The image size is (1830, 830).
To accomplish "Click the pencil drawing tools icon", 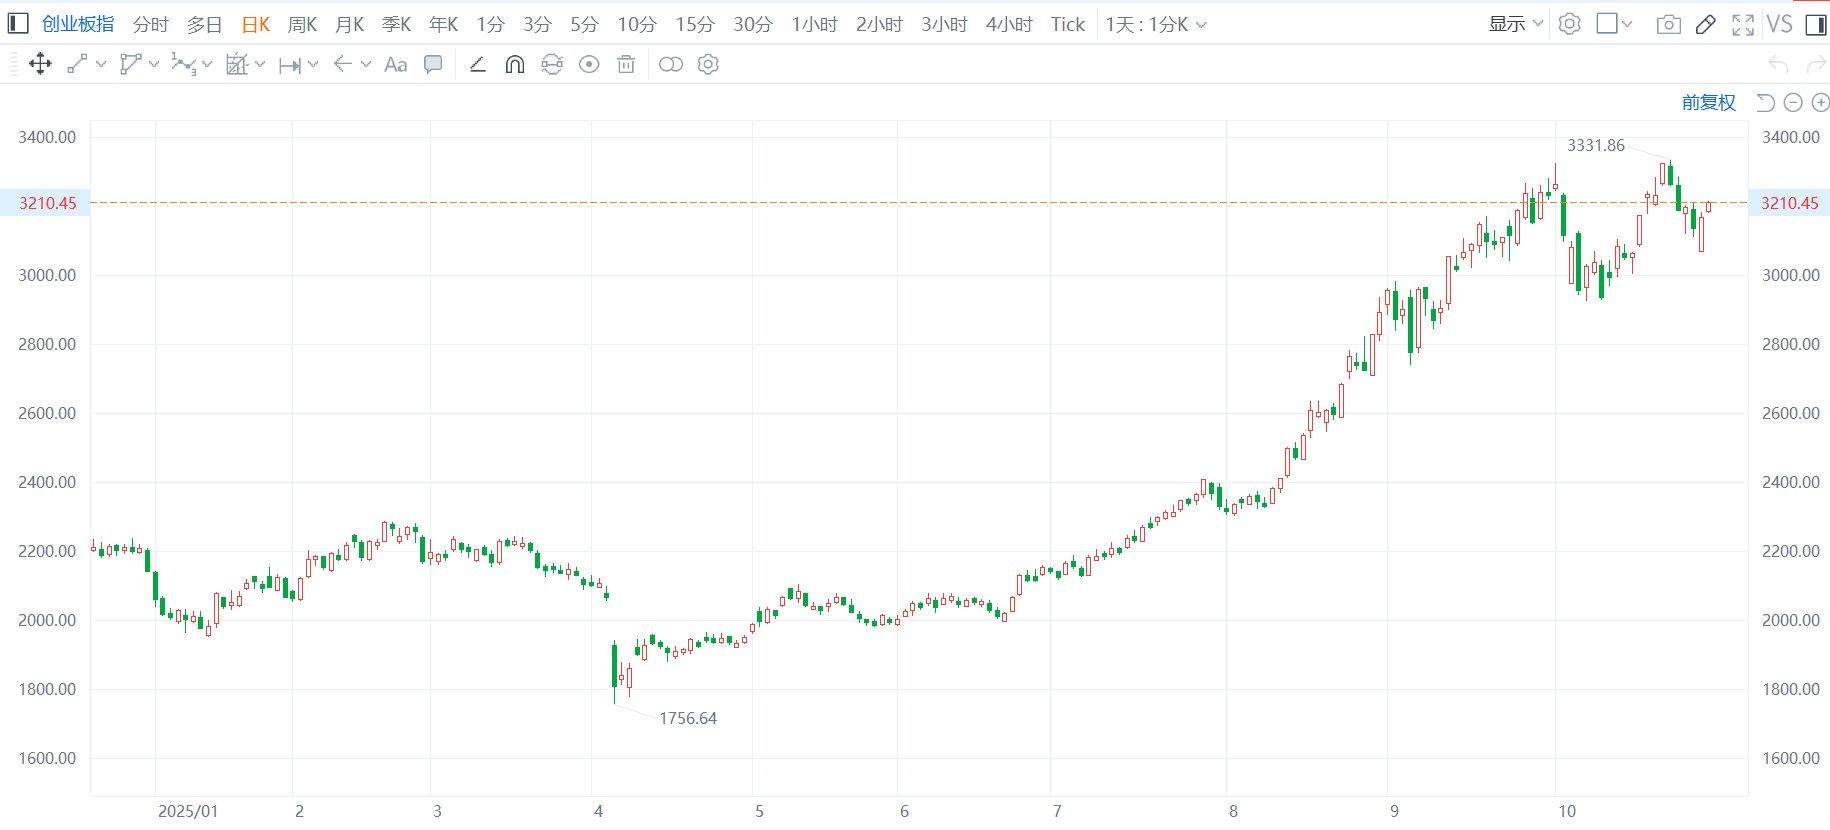I will (x=1706, y=25).
